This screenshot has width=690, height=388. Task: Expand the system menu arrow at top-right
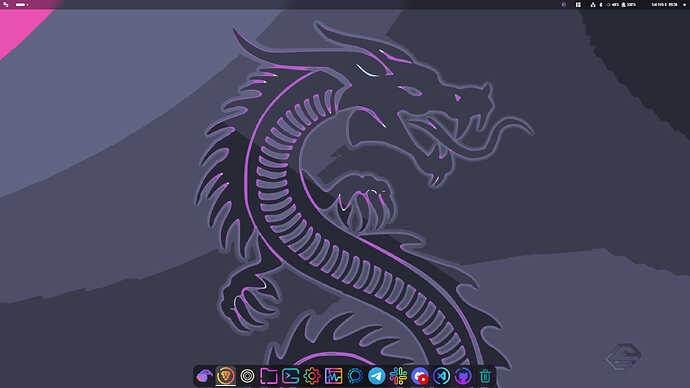pos(684,4)
